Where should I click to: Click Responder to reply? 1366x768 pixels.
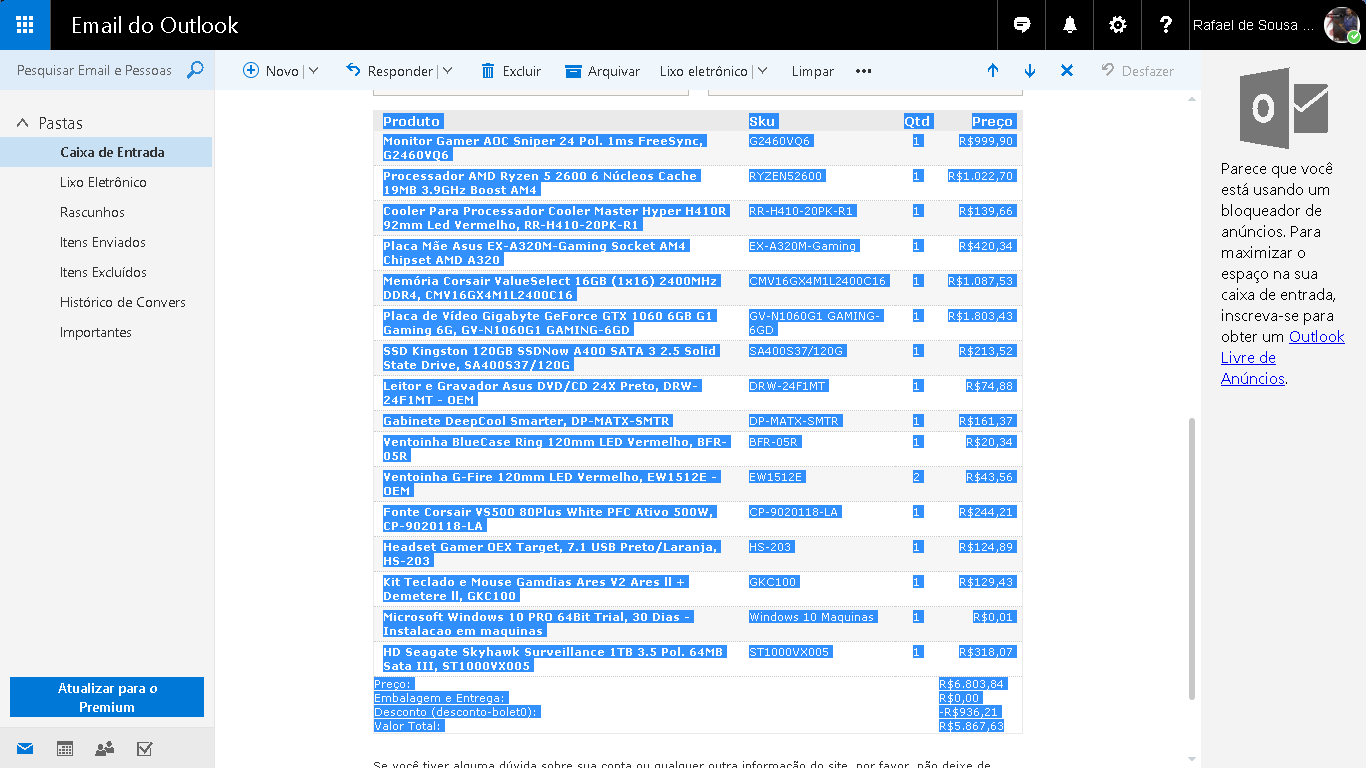(390, 71)
